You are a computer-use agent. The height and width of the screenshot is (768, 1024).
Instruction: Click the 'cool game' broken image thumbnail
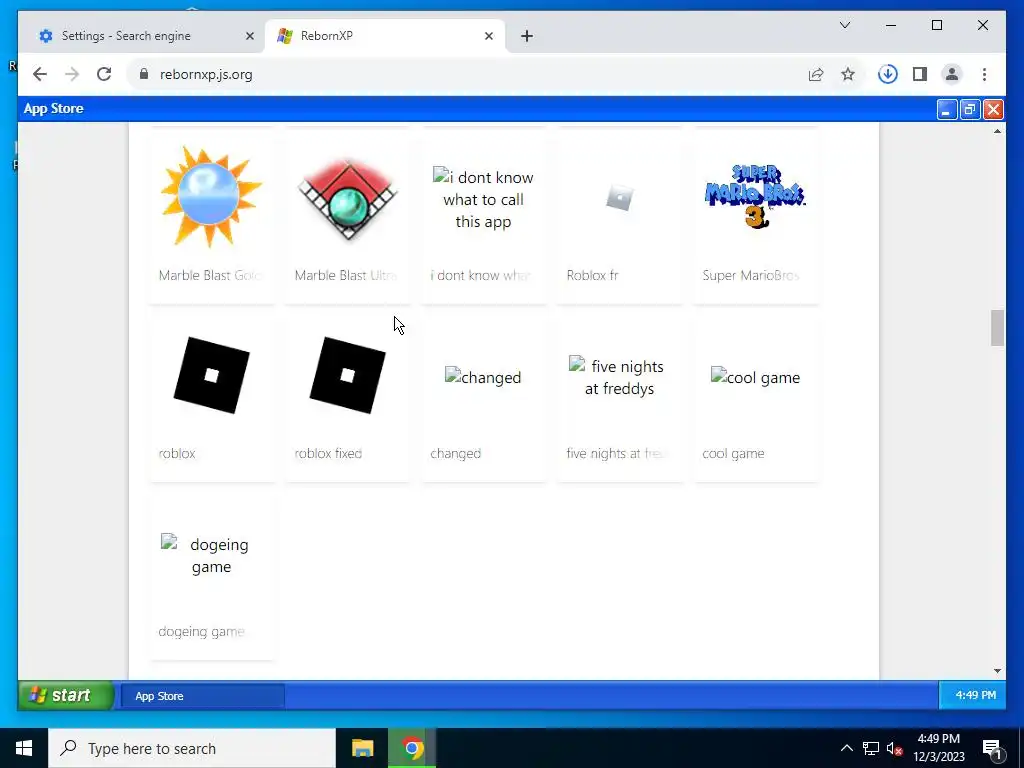[755, 377]
